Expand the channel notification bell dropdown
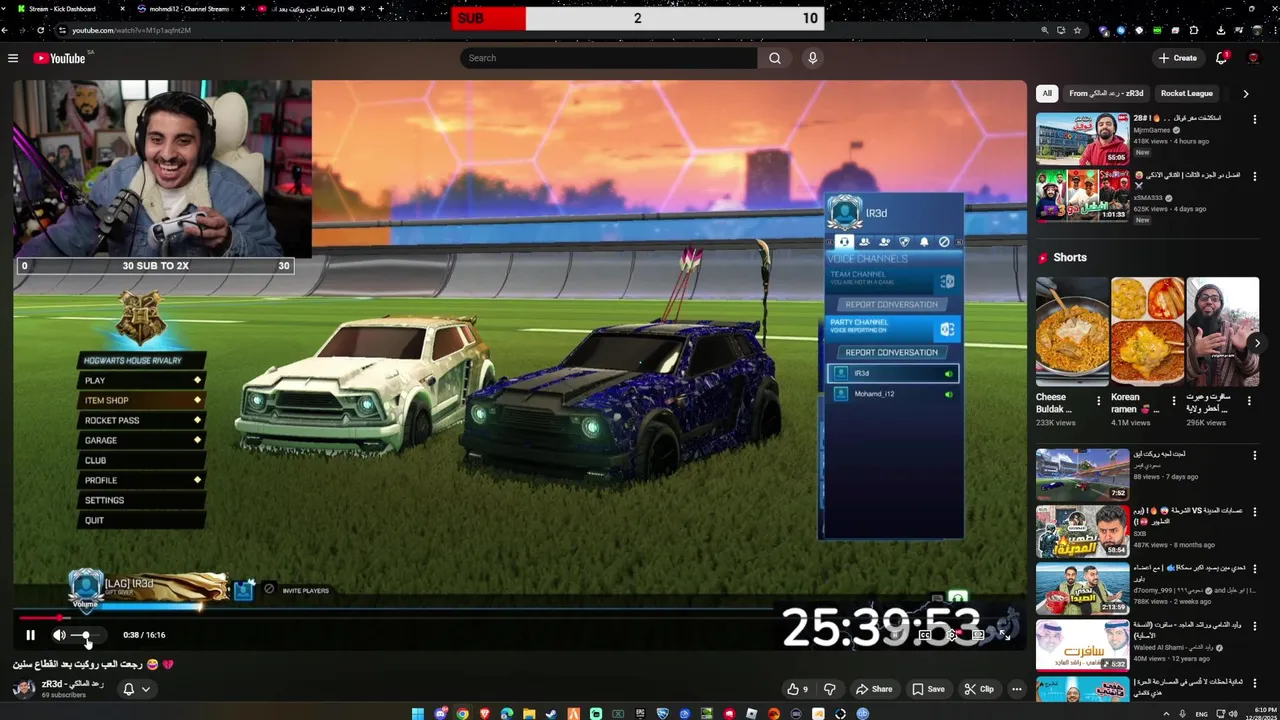Image resolution: width=1280 pixels, height=720 pixels. click(x=146, y=689)
